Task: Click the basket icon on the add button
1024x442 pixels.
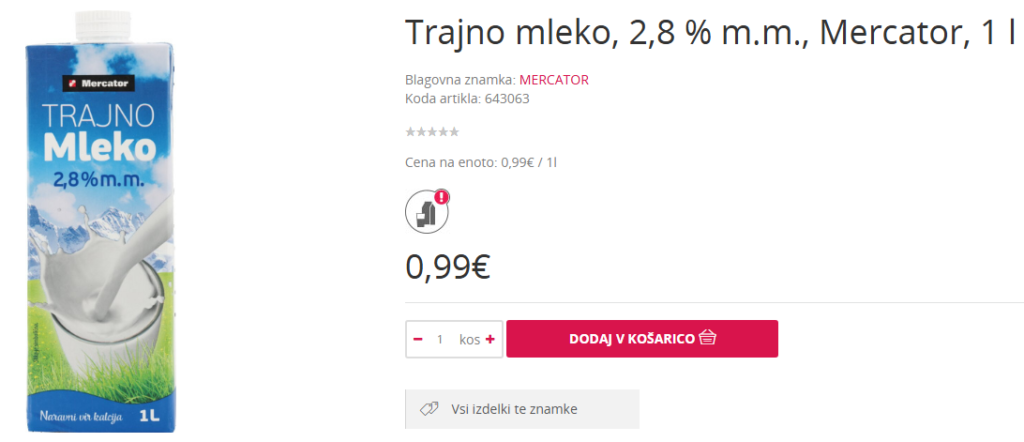Action: (708, 338)
